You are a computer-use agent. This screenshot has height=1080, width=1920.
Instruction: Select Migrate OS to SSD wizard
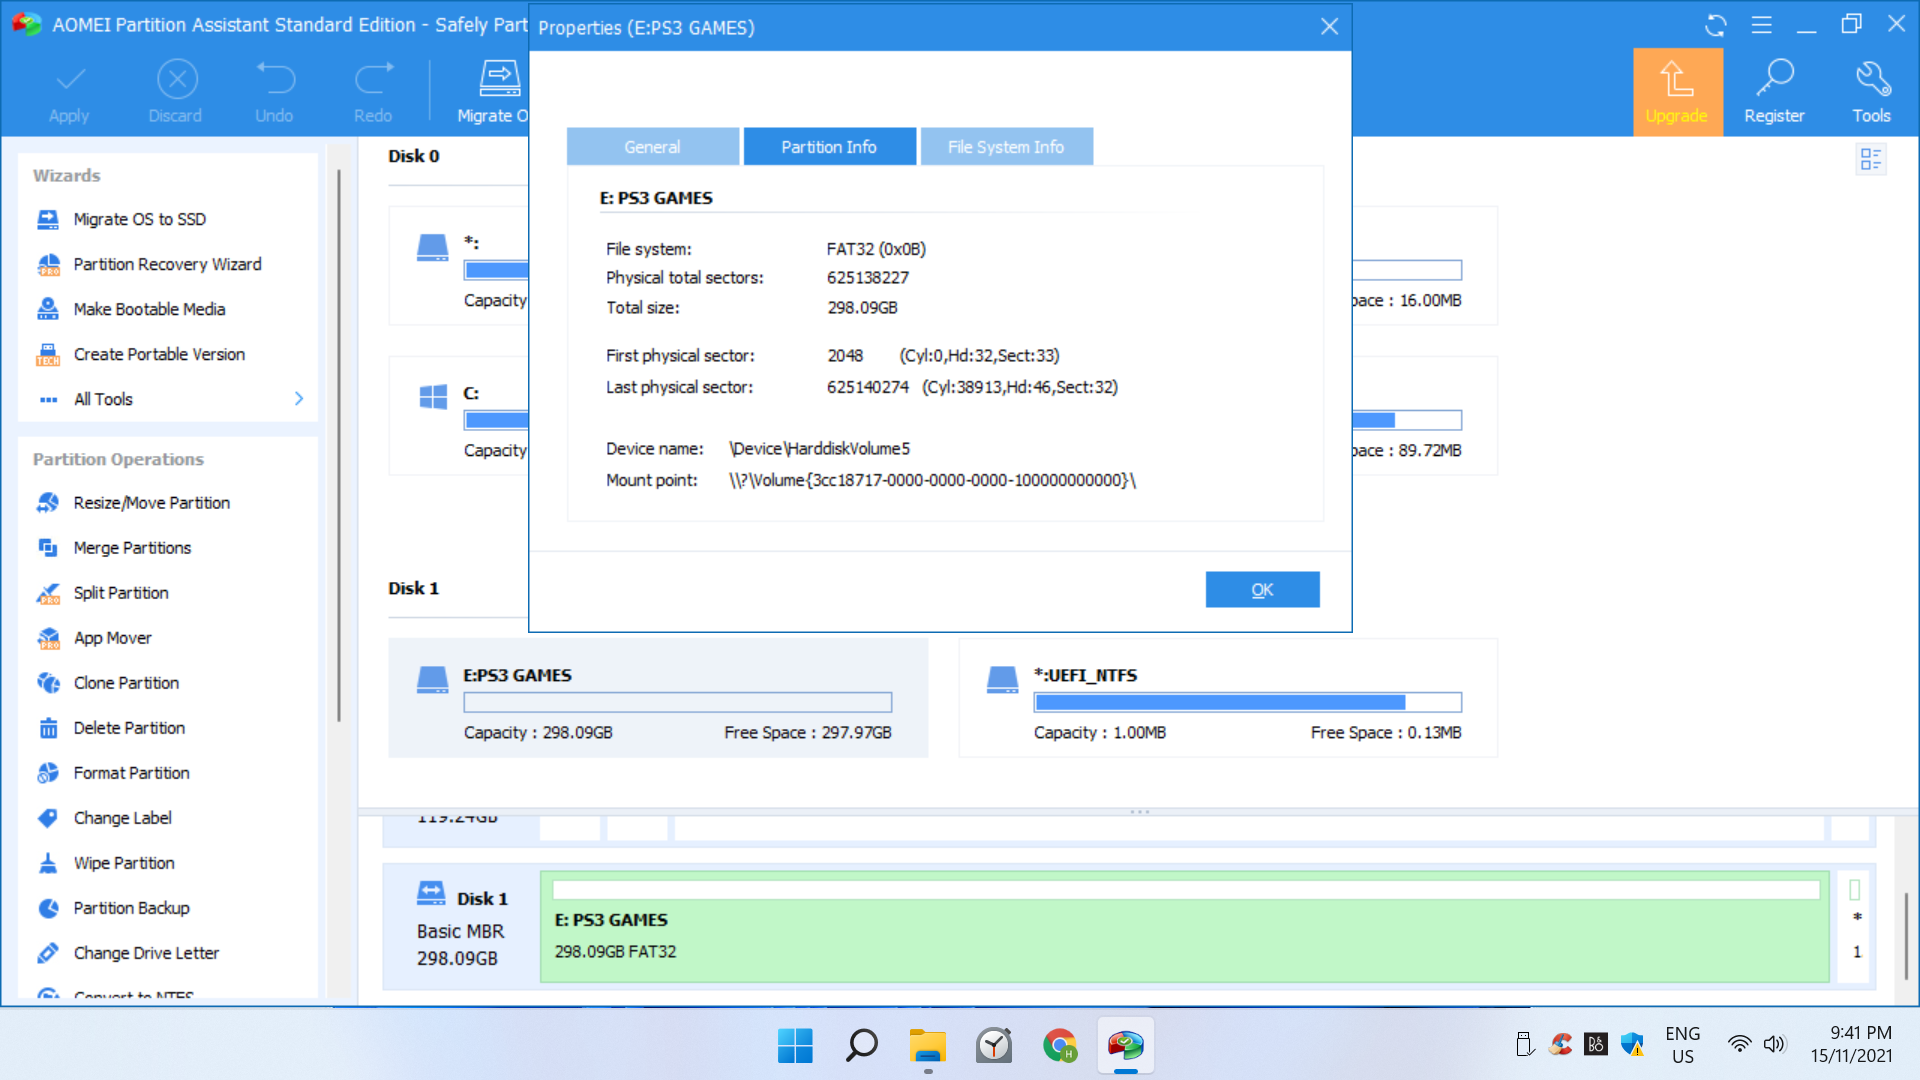point(139,219)
